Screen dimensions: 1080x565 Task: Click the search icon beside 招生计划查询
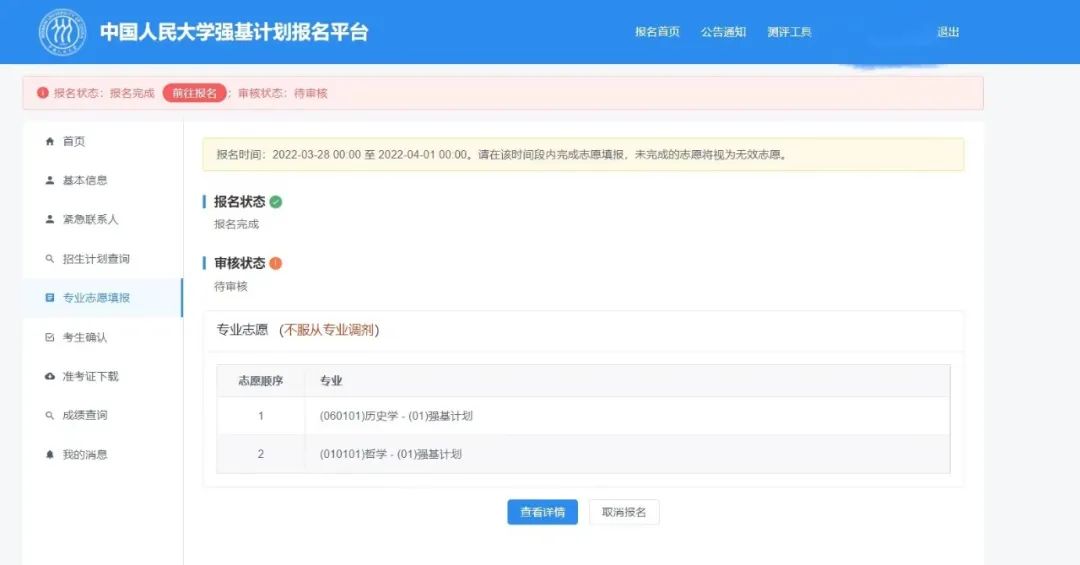tap(50, 259)
